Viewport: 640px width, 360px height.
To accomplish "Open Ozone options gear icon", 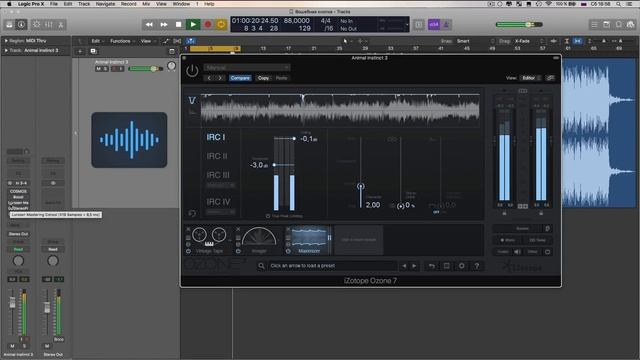I will point(462,266).
